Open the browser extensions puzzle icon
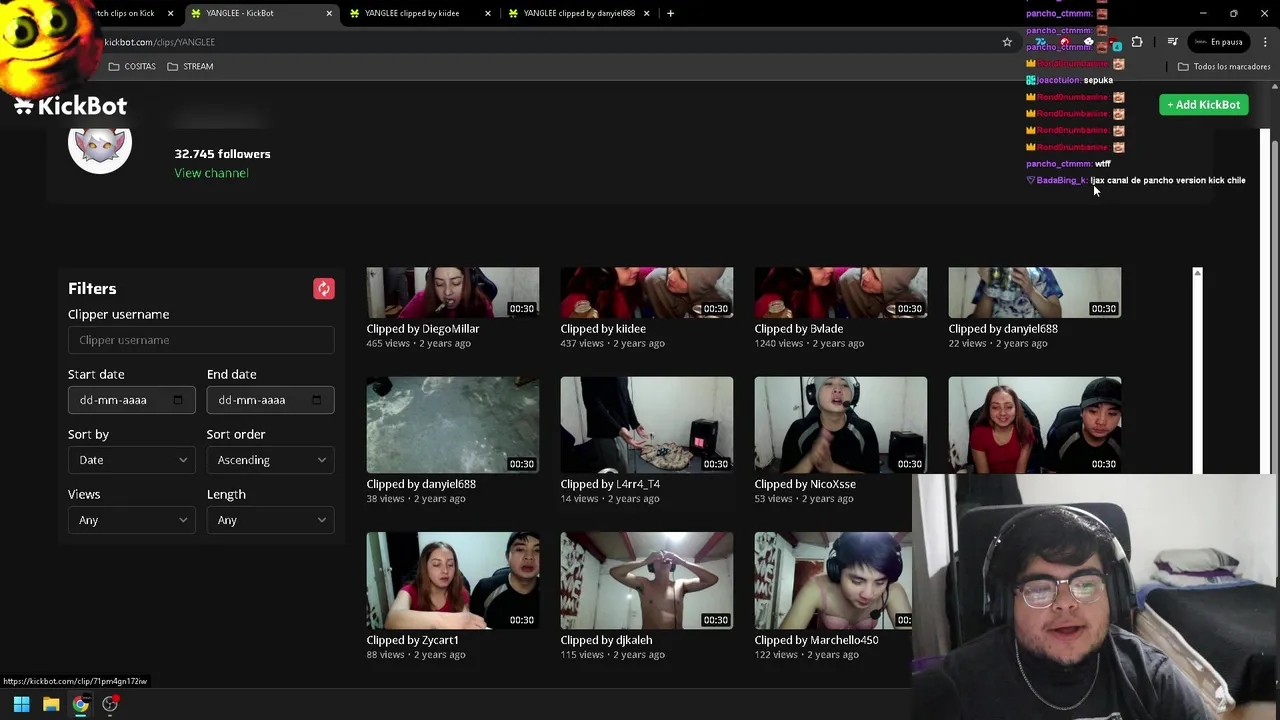 tap(1137, 42)
